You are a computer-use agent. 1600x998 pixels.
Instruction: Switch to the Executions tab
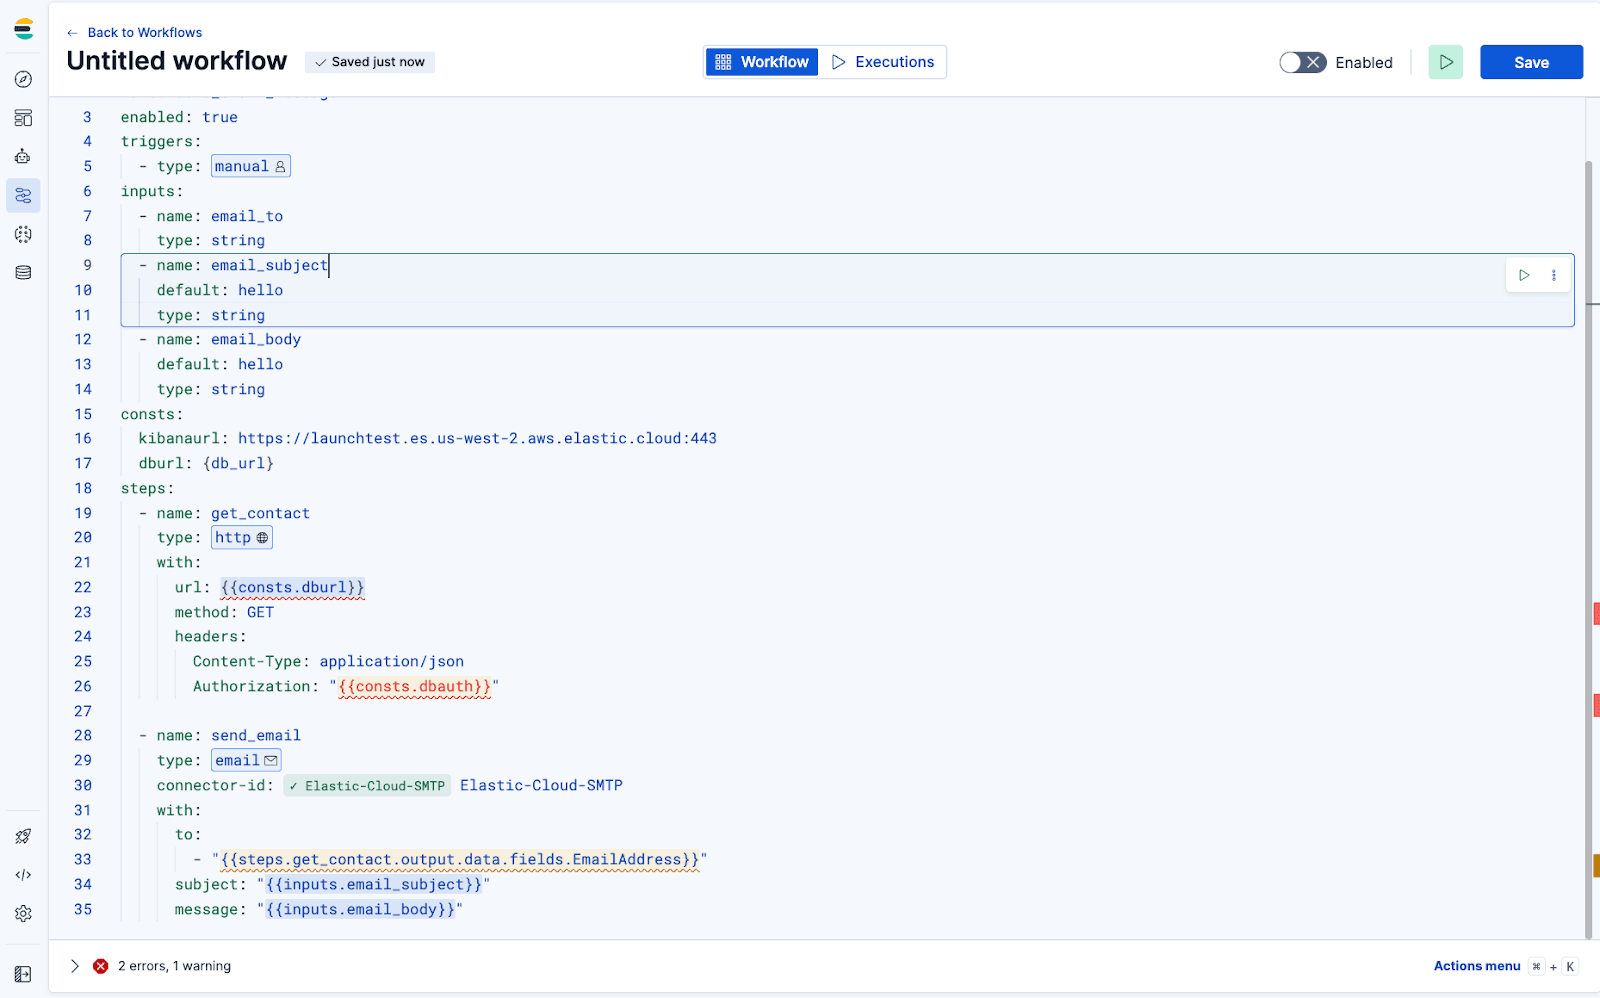(x=884, y=61)
